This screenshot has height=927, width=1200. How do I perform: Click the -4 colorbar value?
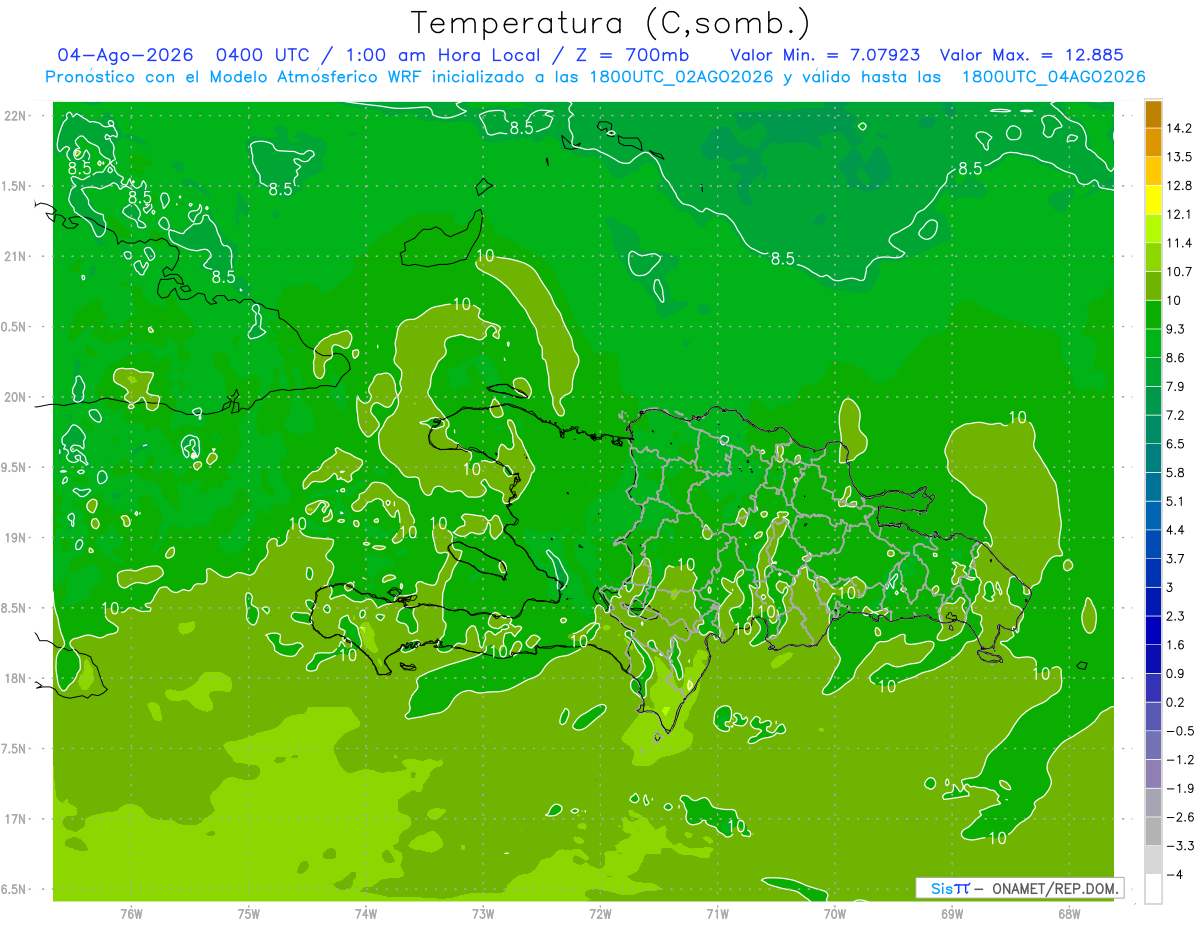tap(1175, 875)
